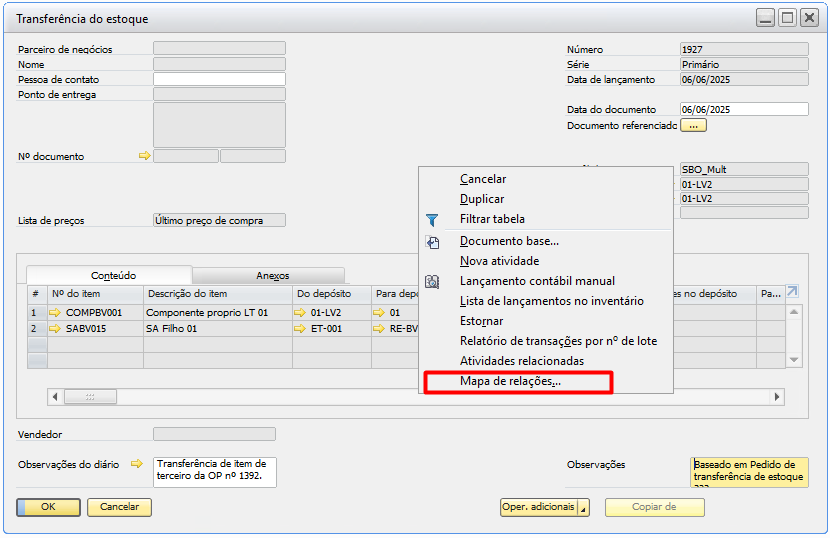The height and width of the screenshot is (538, 830).
Task: Click the link arrow beside Observações do diário
Action: click(x=137, y=464)
